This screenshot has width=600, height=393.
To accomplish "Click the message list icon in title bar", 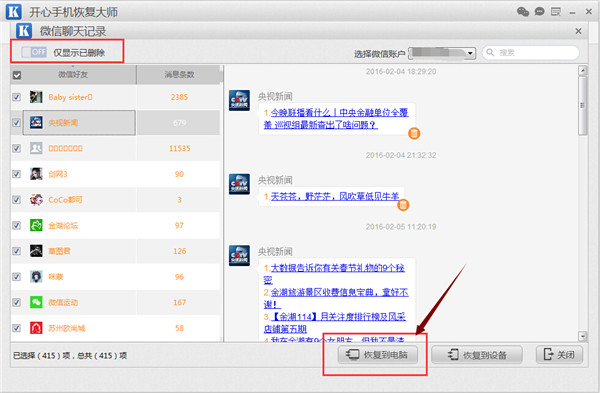I will [556, 12].
